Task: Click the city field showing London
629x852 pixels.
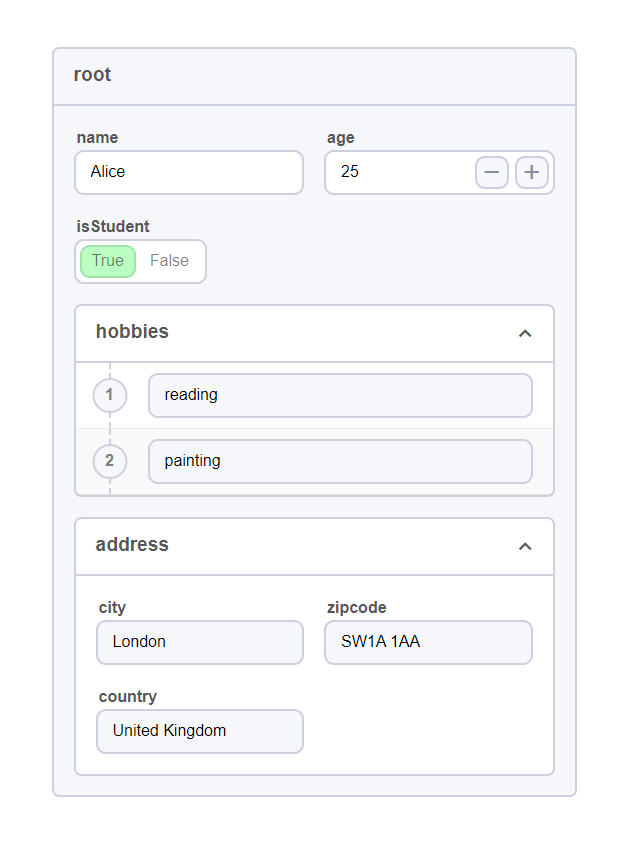Action: [x=200, y=642]
